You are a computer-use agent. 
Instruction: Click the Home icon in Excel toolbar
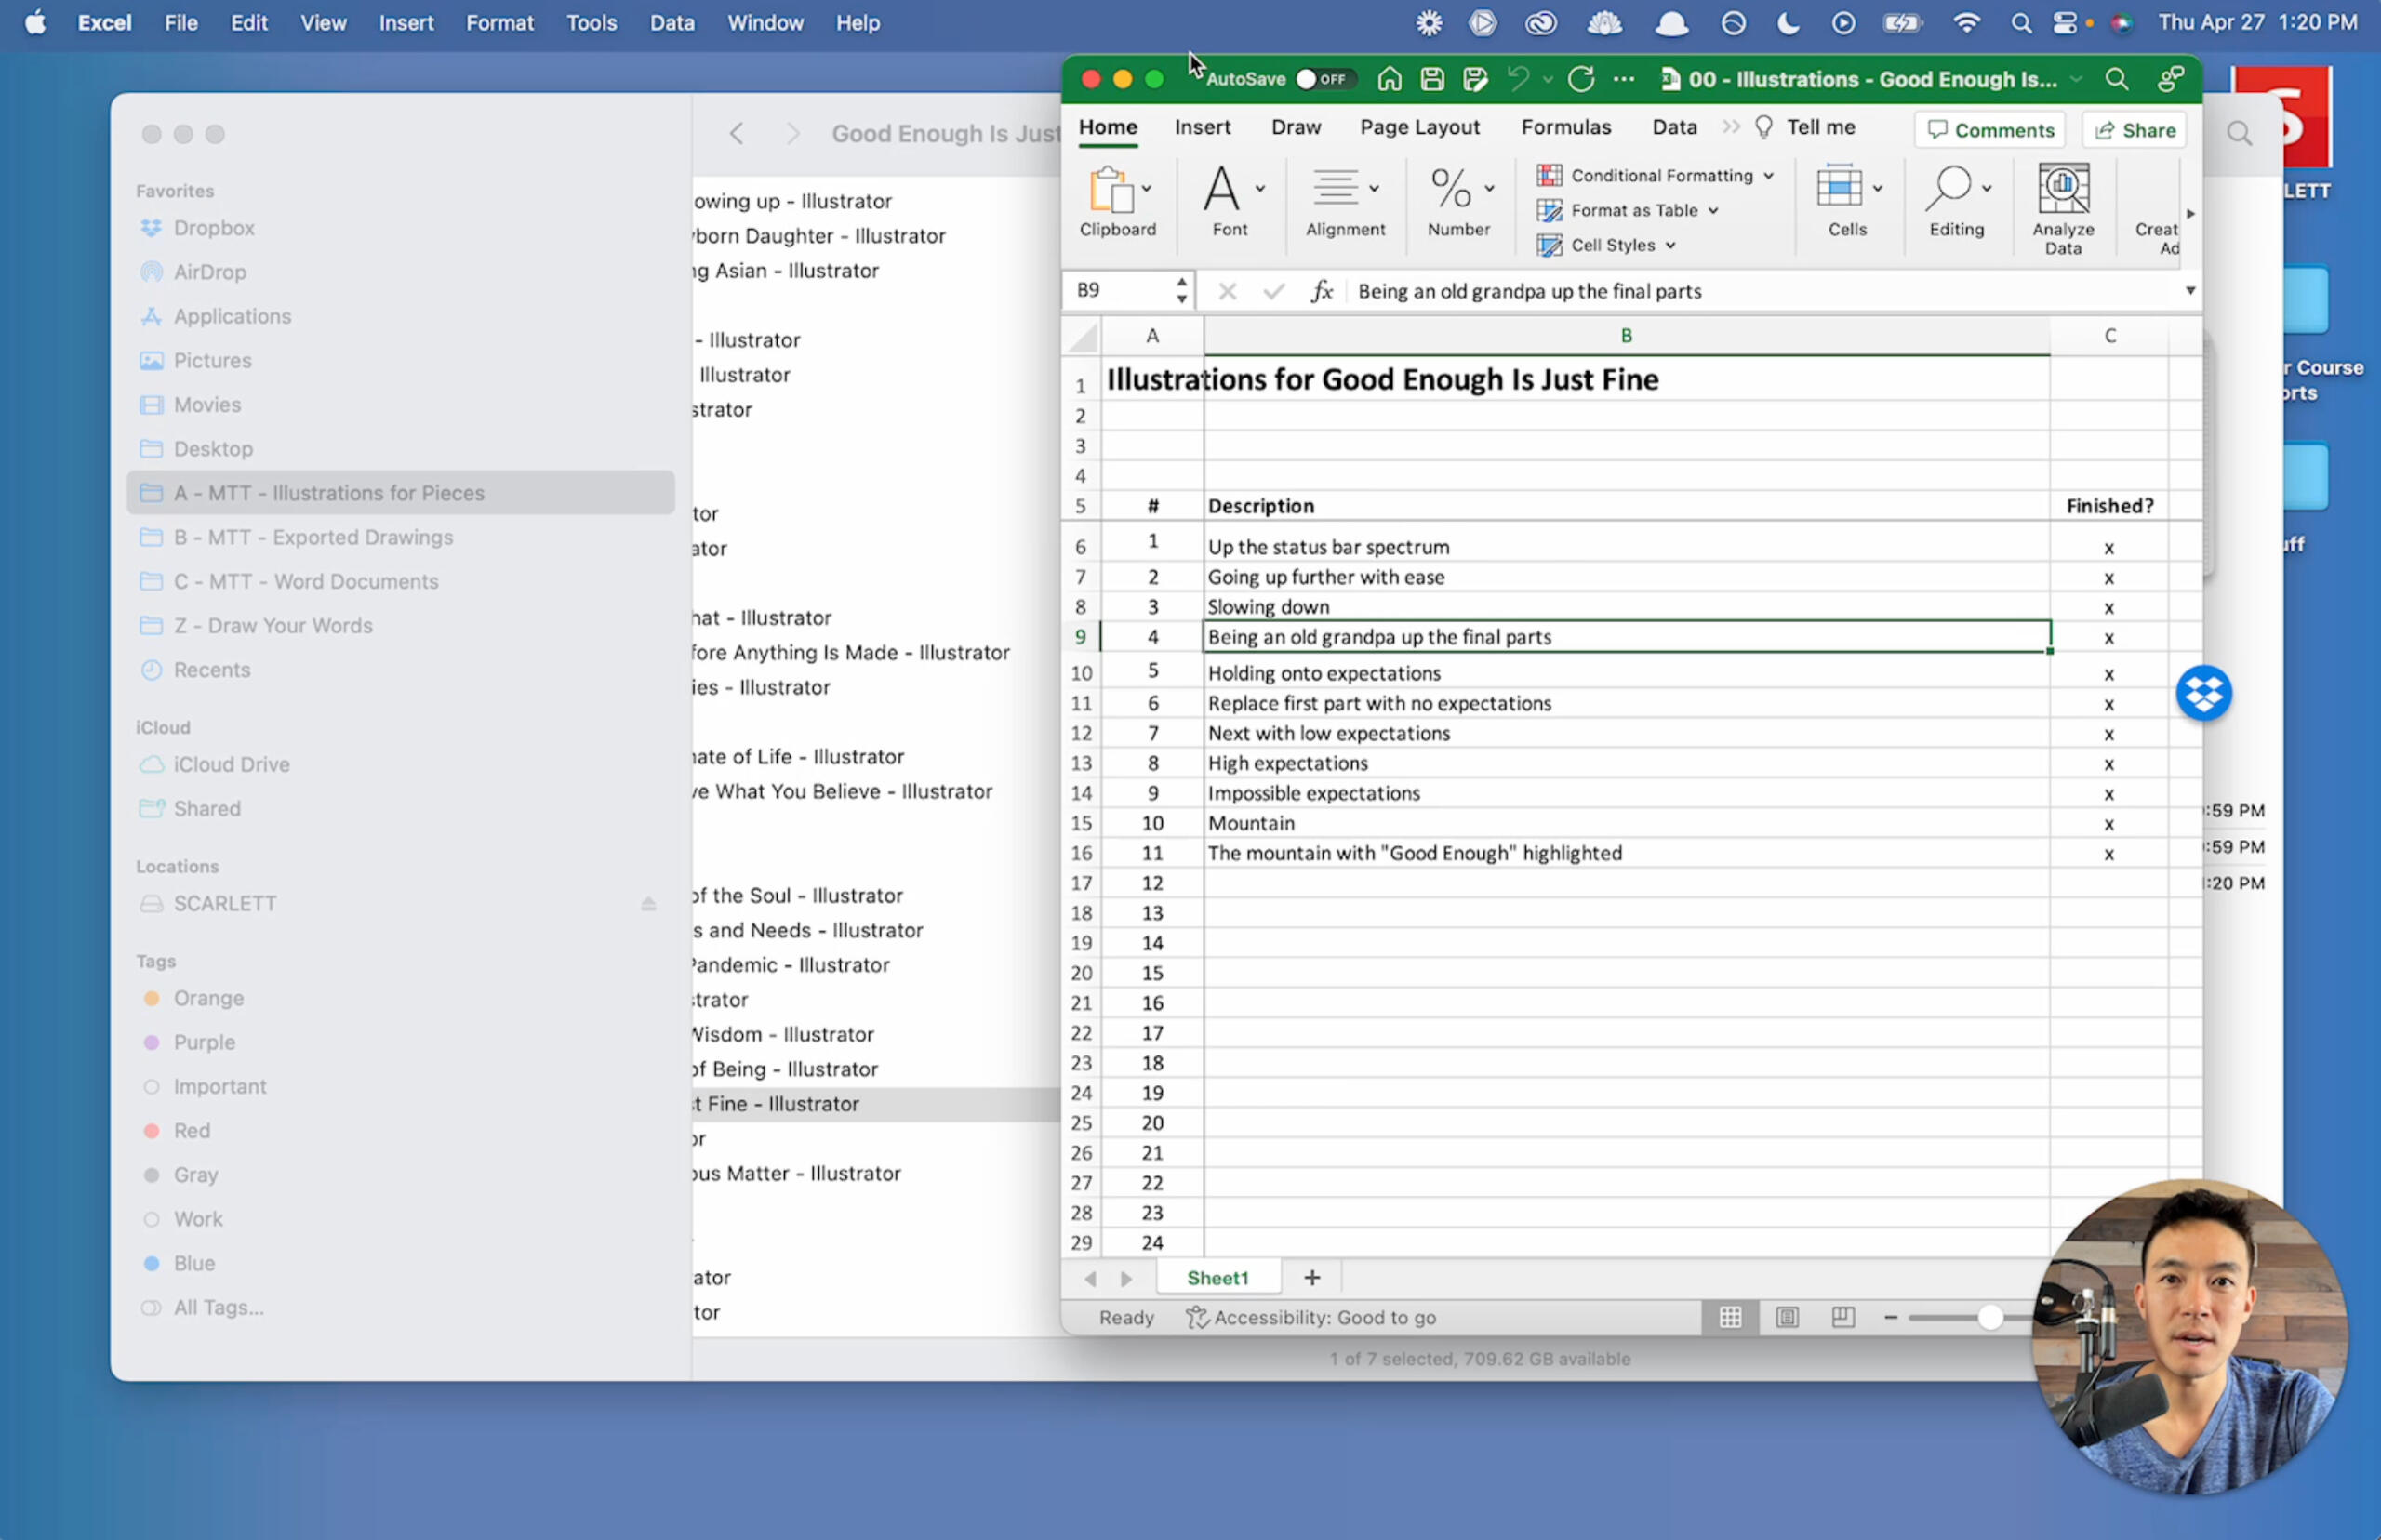[x=1389, y=79]
